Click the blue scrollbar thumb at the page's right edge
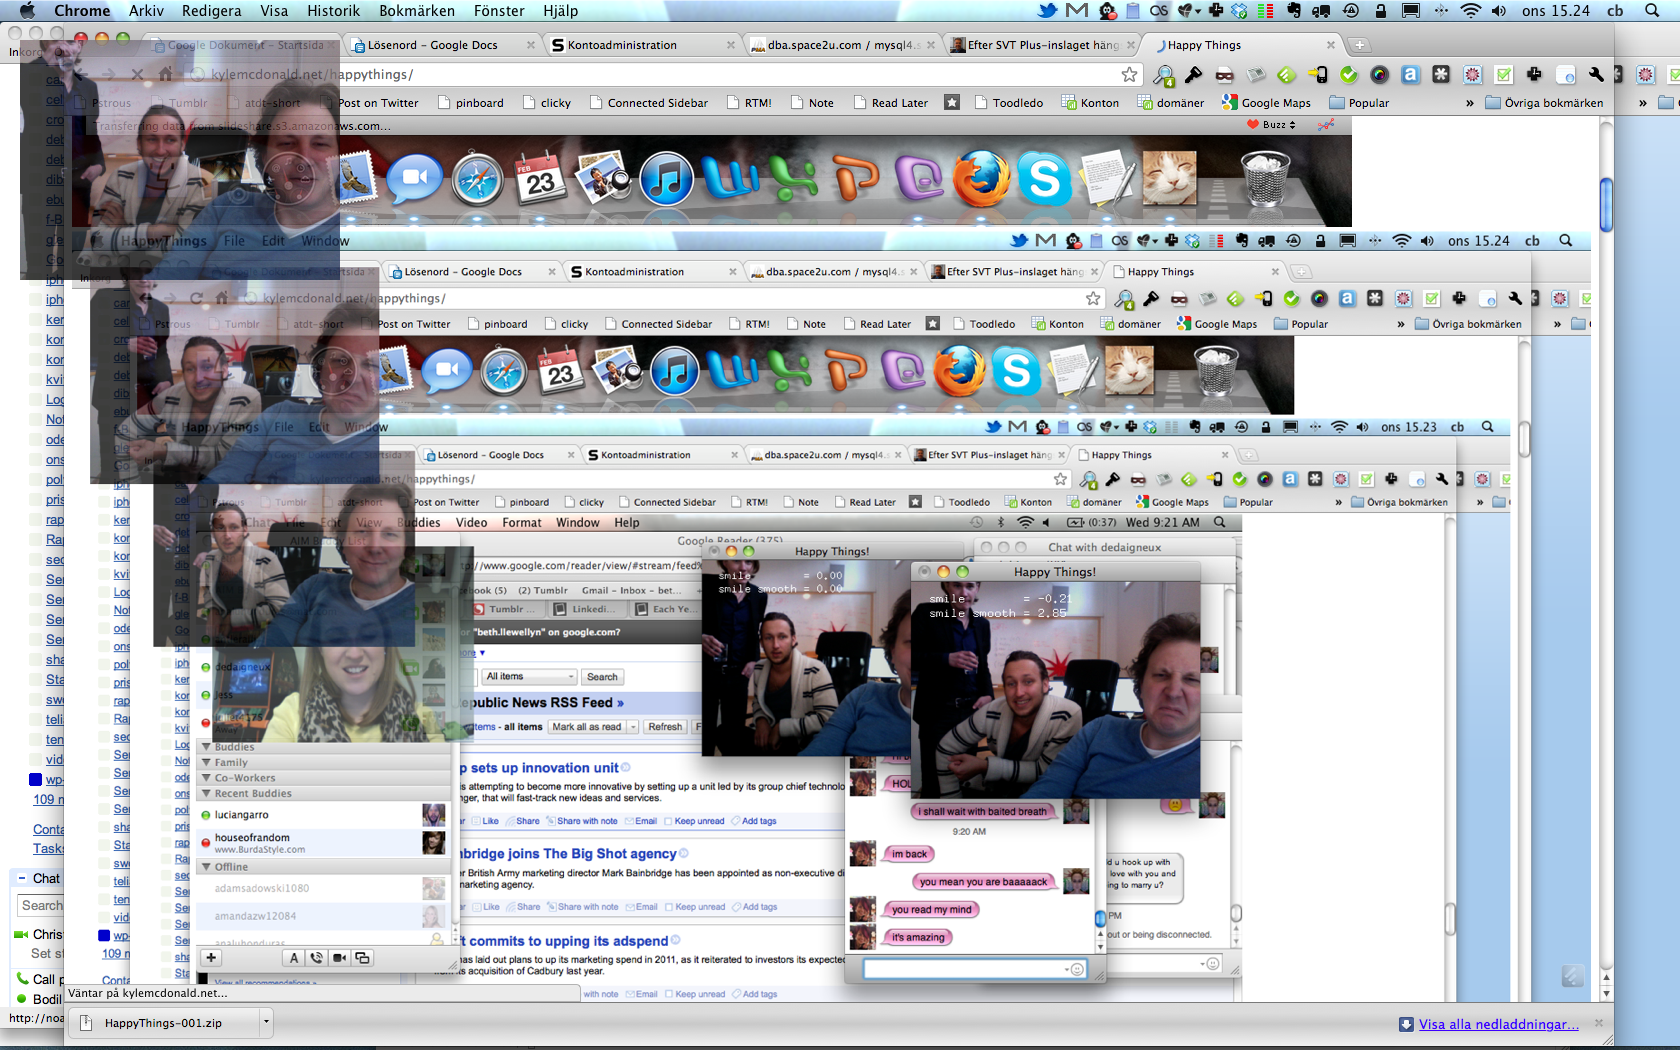The image size is (1680, 1050). 1606,204
